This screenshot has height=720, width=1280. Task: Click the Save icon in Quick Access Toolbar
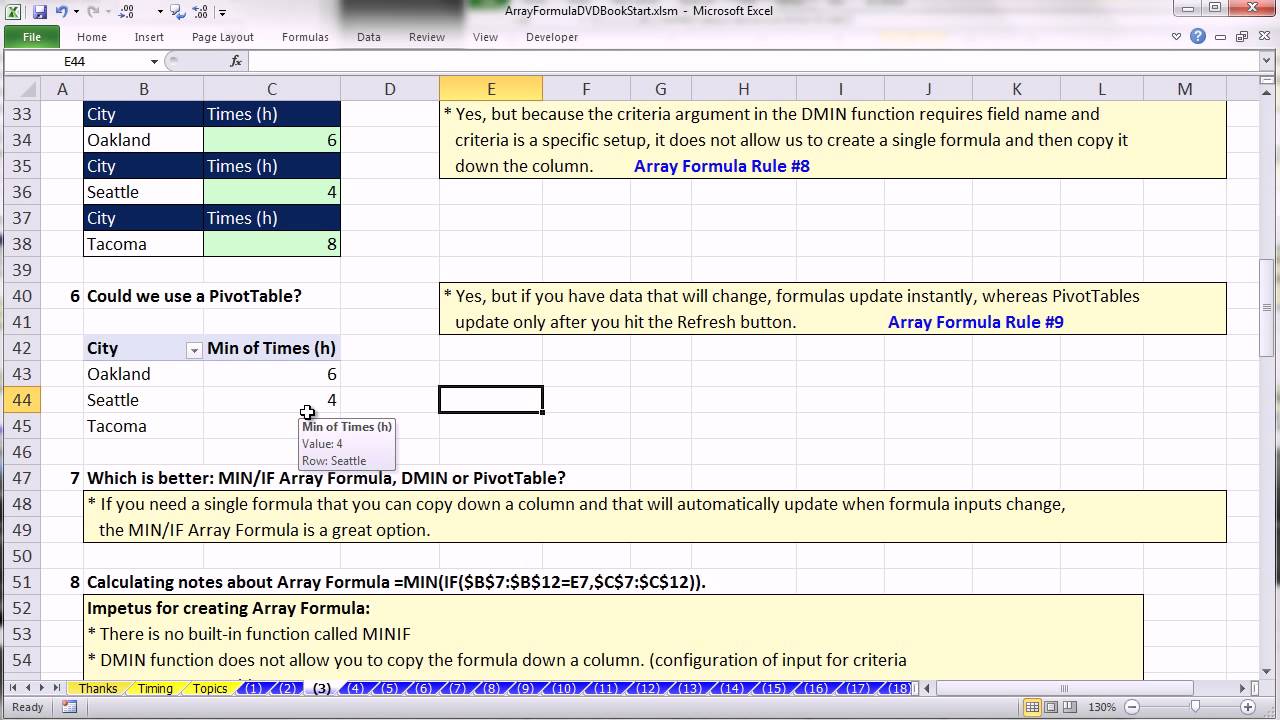tap(40, 12)
